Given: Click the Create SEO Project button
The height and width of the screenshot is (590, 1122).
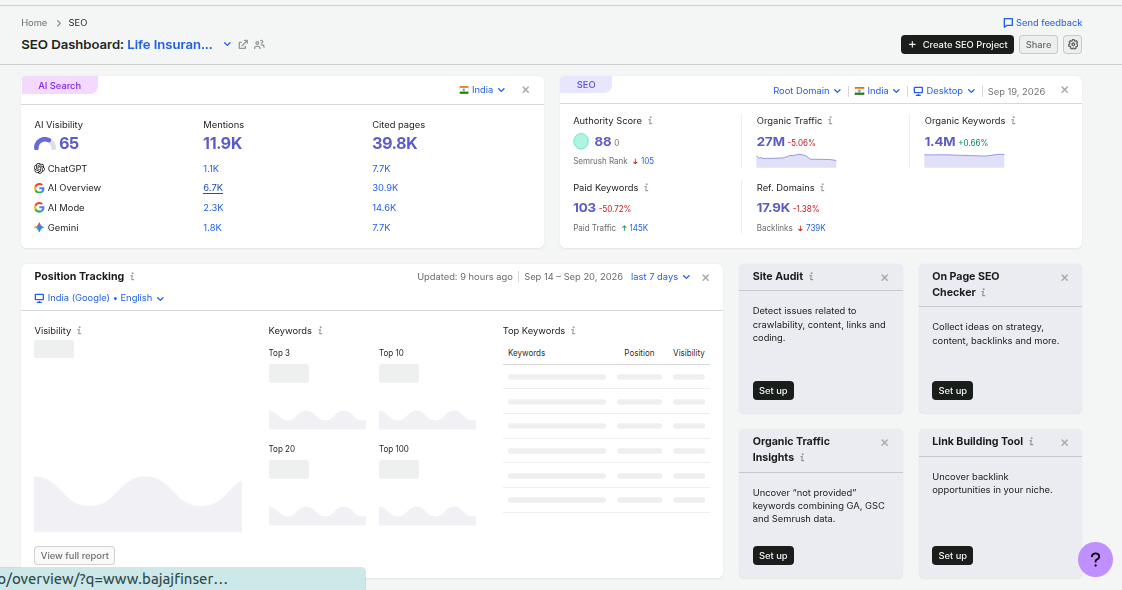Looking at the screenshot, I should point(957,44).
